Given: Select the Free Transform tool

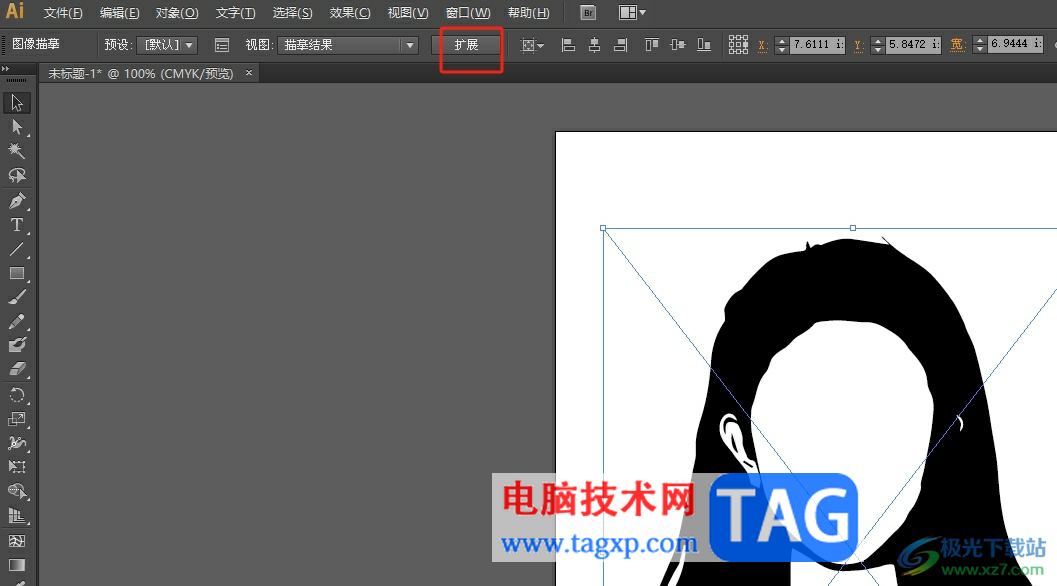Looking at the screenshot, I should click(17, 467).
